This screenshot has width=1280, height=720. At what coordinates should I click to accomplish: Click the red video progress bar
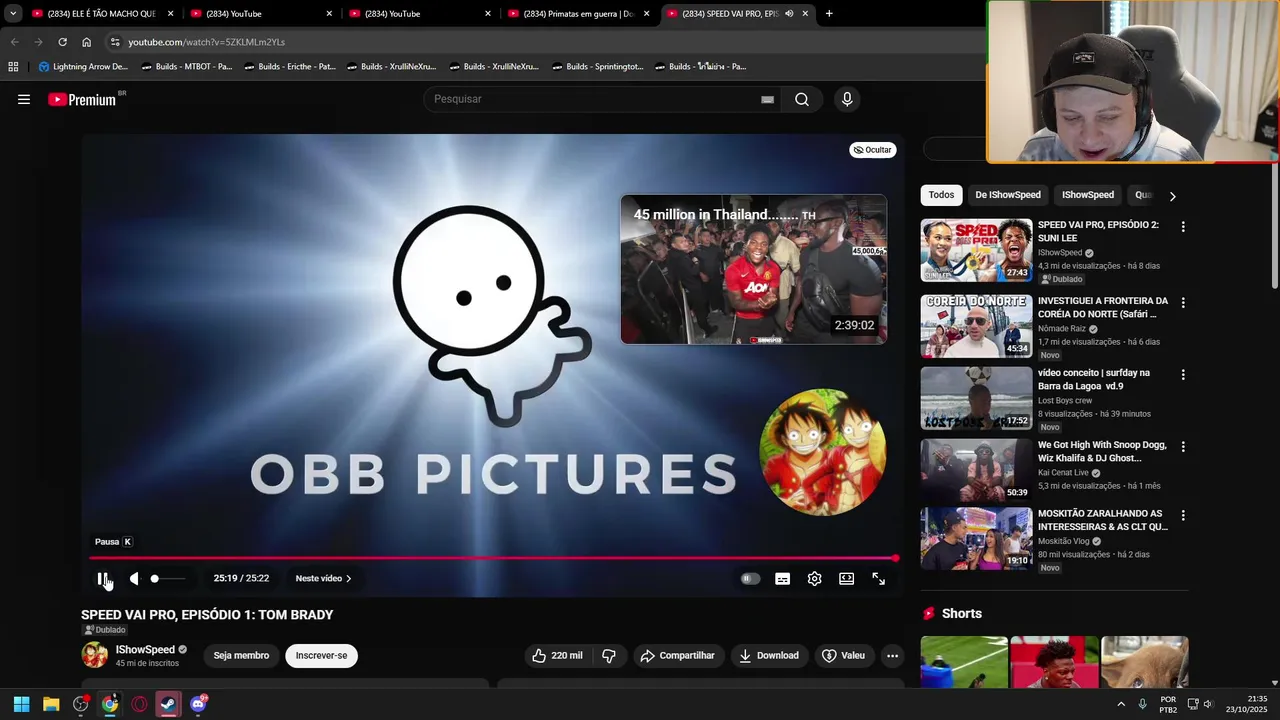coord(493,558)
